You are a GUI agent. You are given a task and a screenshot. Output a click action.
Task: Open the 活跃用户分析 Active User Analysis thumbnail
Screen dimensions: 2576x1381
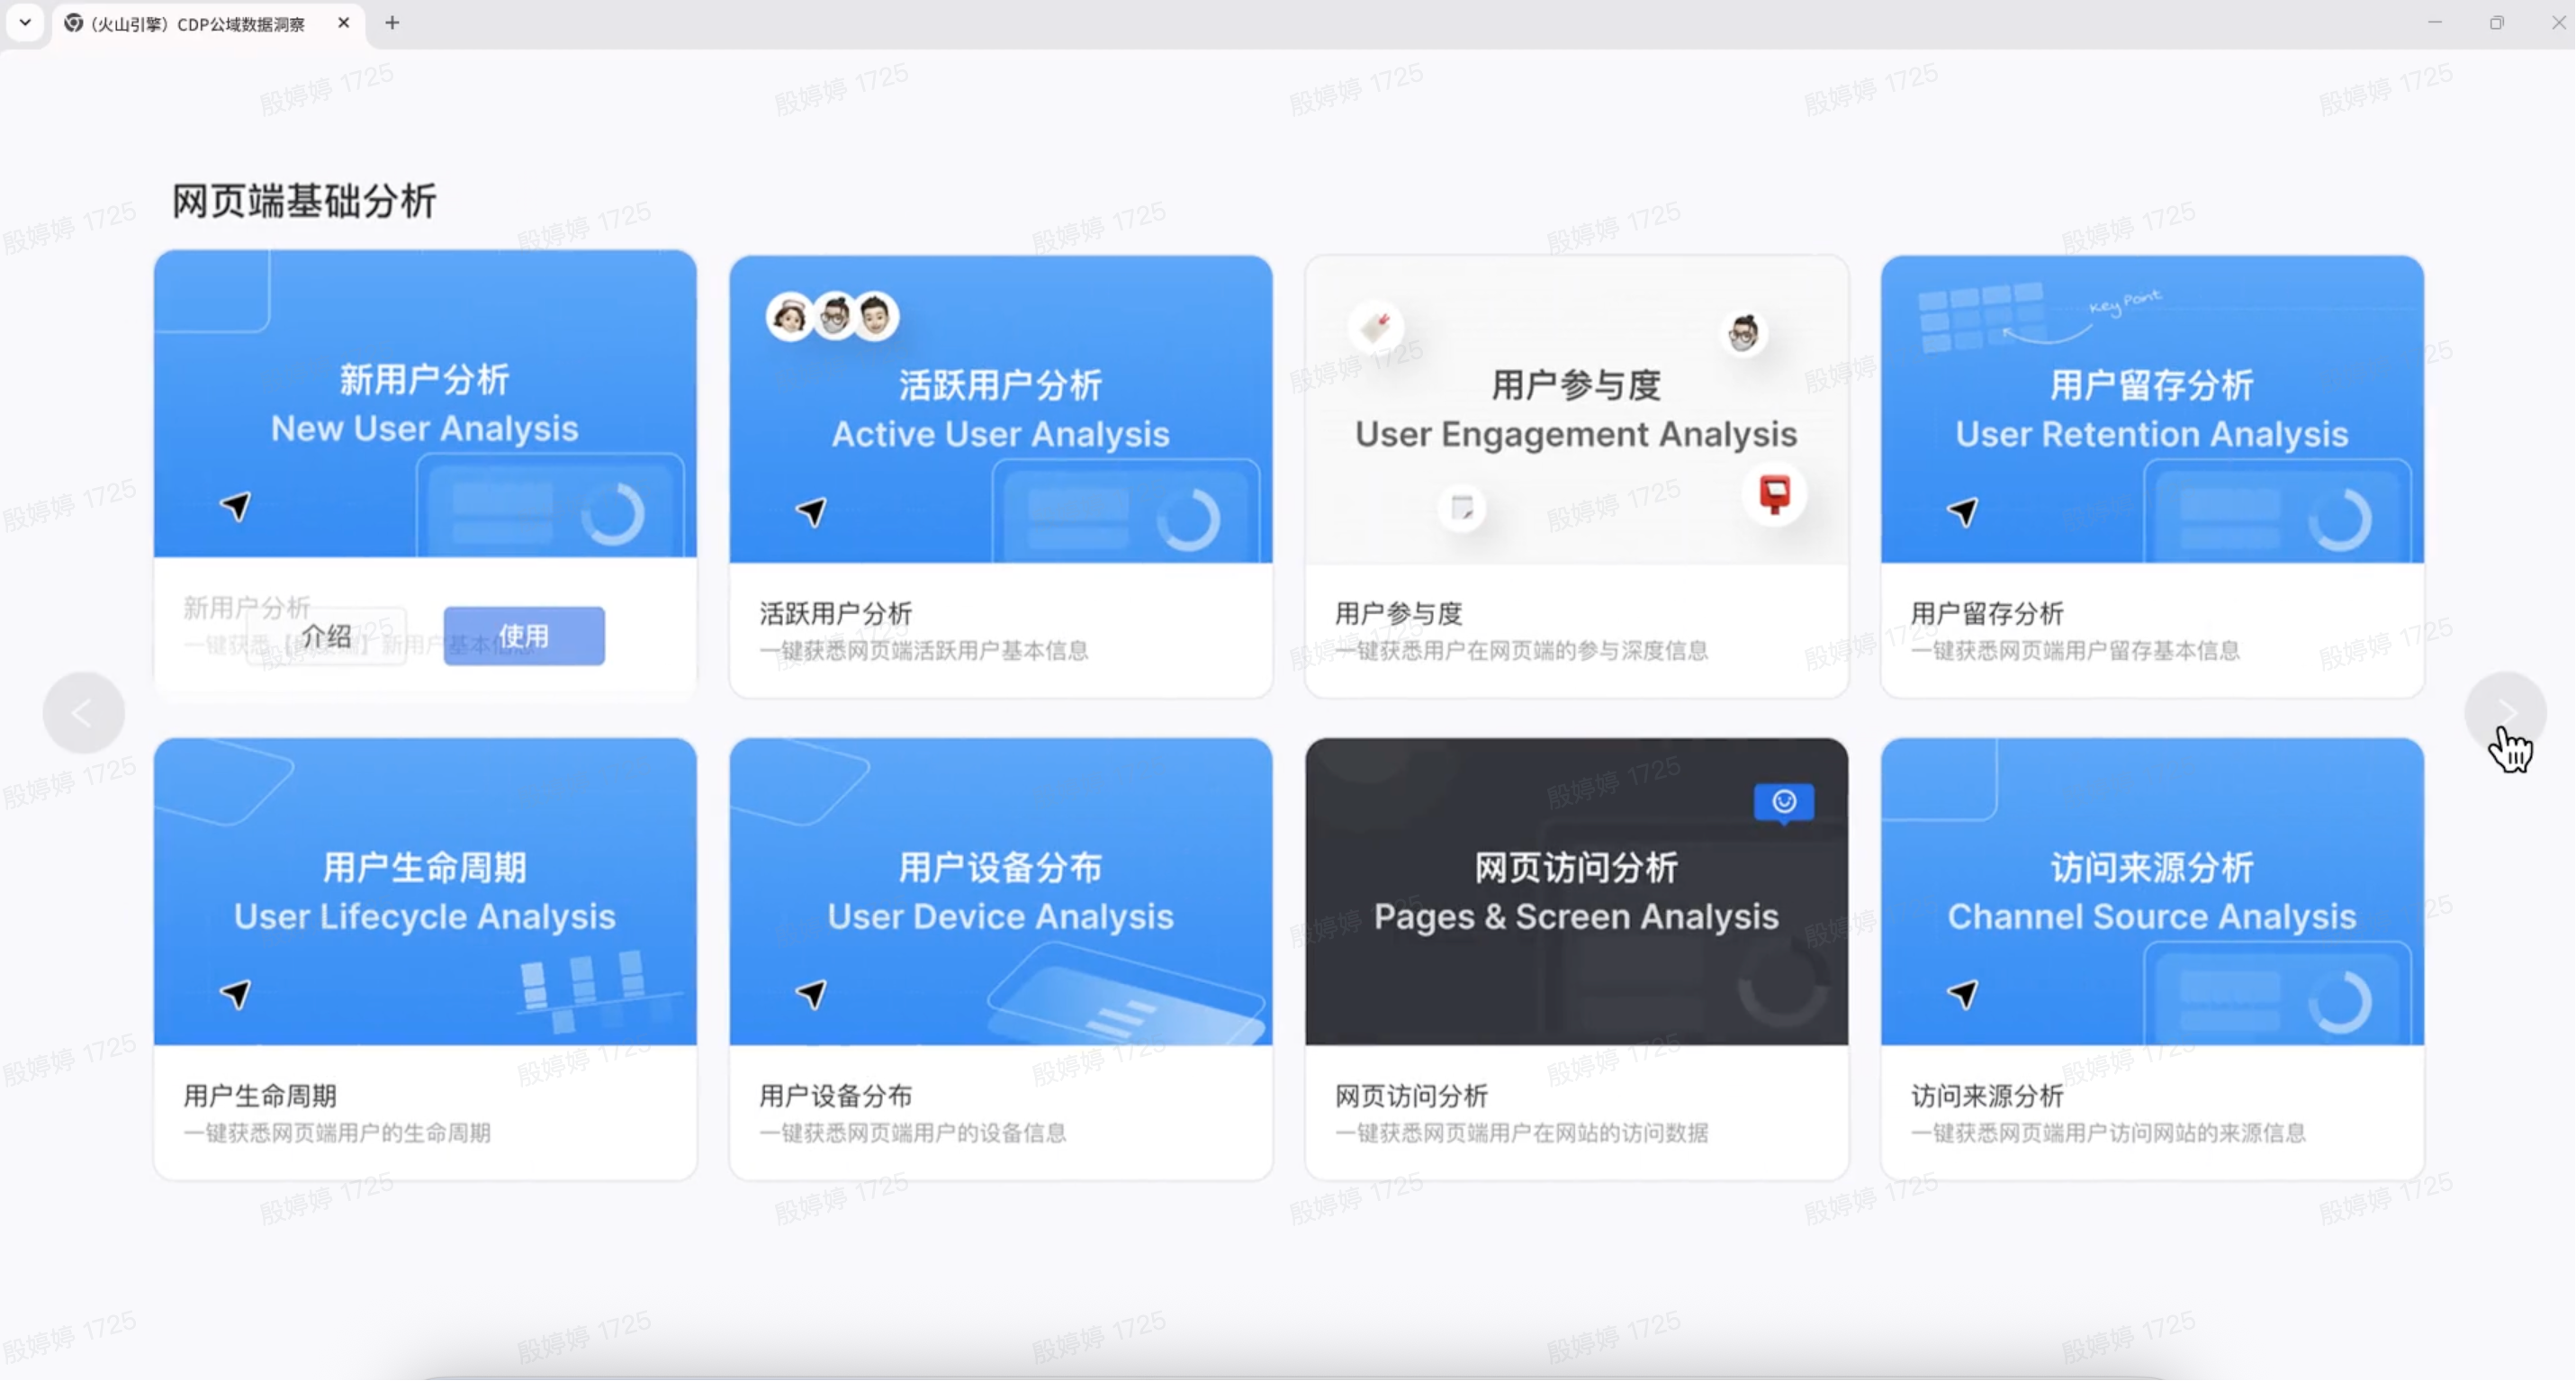(1001, 409)
